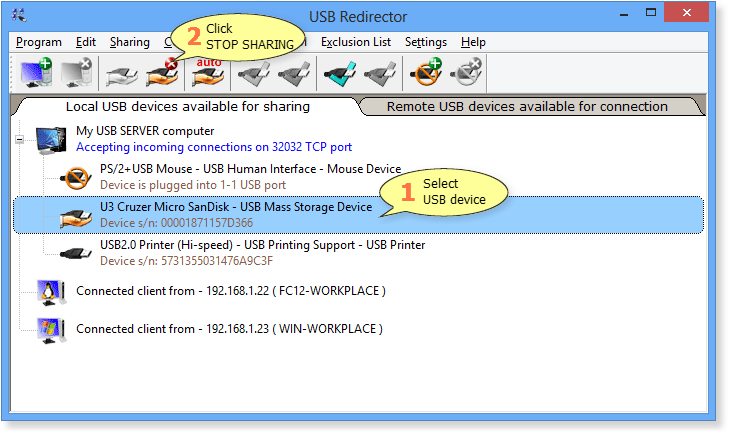Switch to Remote USB devices available for connection tab
This screenshot has width=729, height=434.
tap(527, 107)
